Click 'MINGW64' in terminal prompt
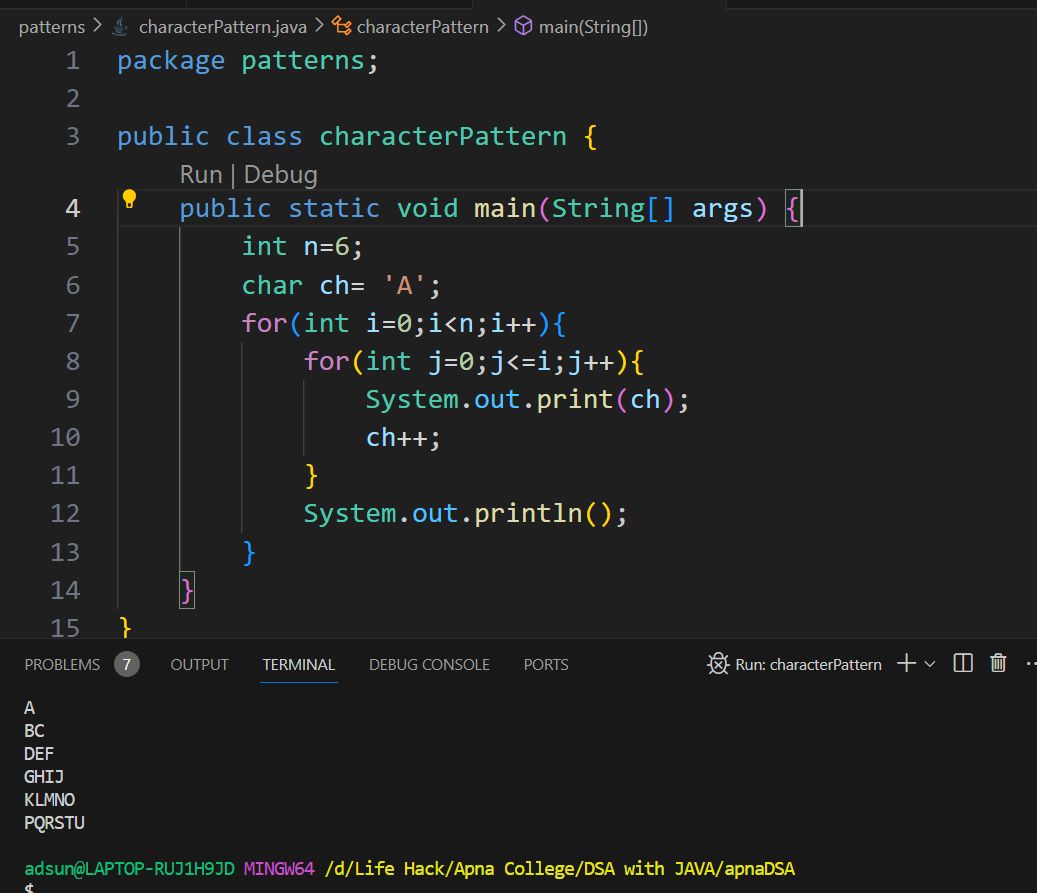The image size is (1037, 893). click(279, 869)
